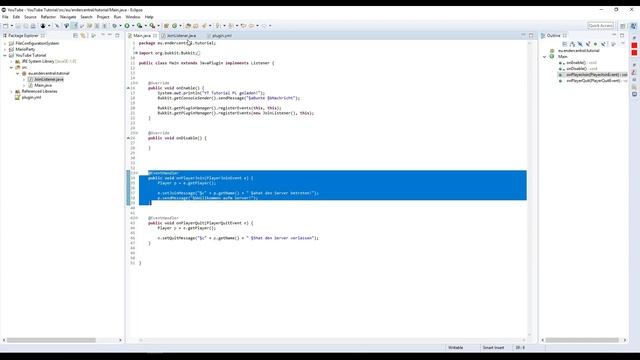Switch to the Main.java editor tab

click(142, 36)
